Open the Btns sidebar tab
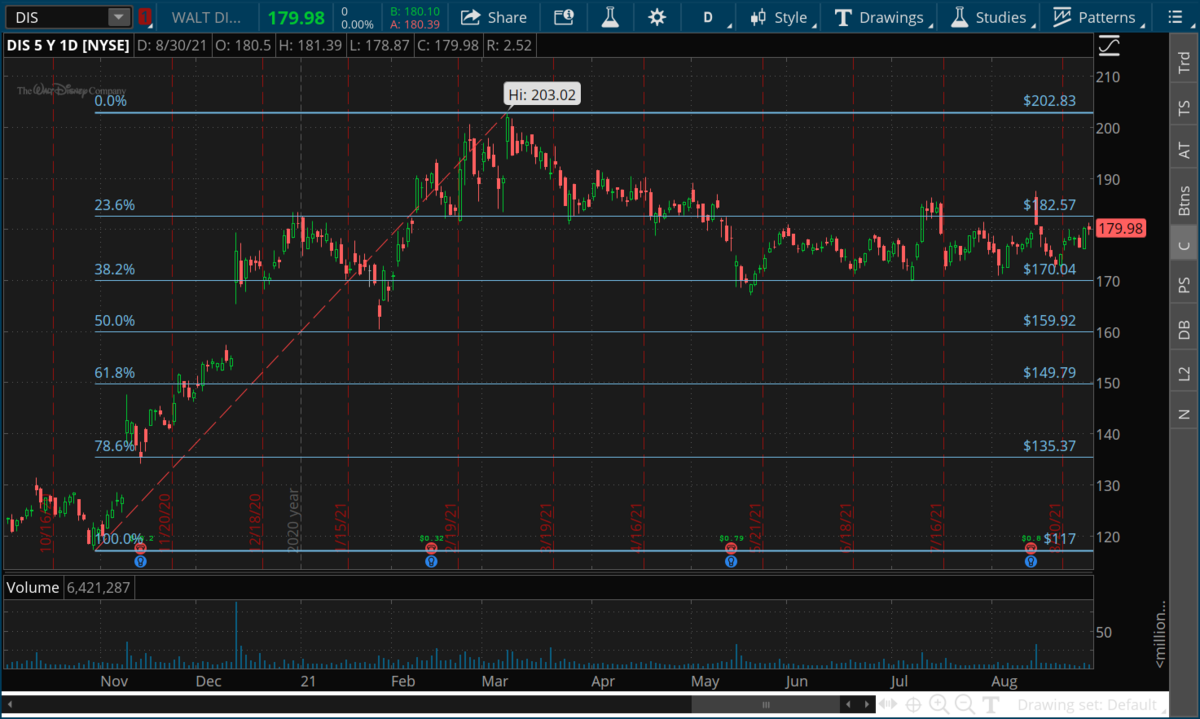The image size is (1200, 719). click(1184, 201)
